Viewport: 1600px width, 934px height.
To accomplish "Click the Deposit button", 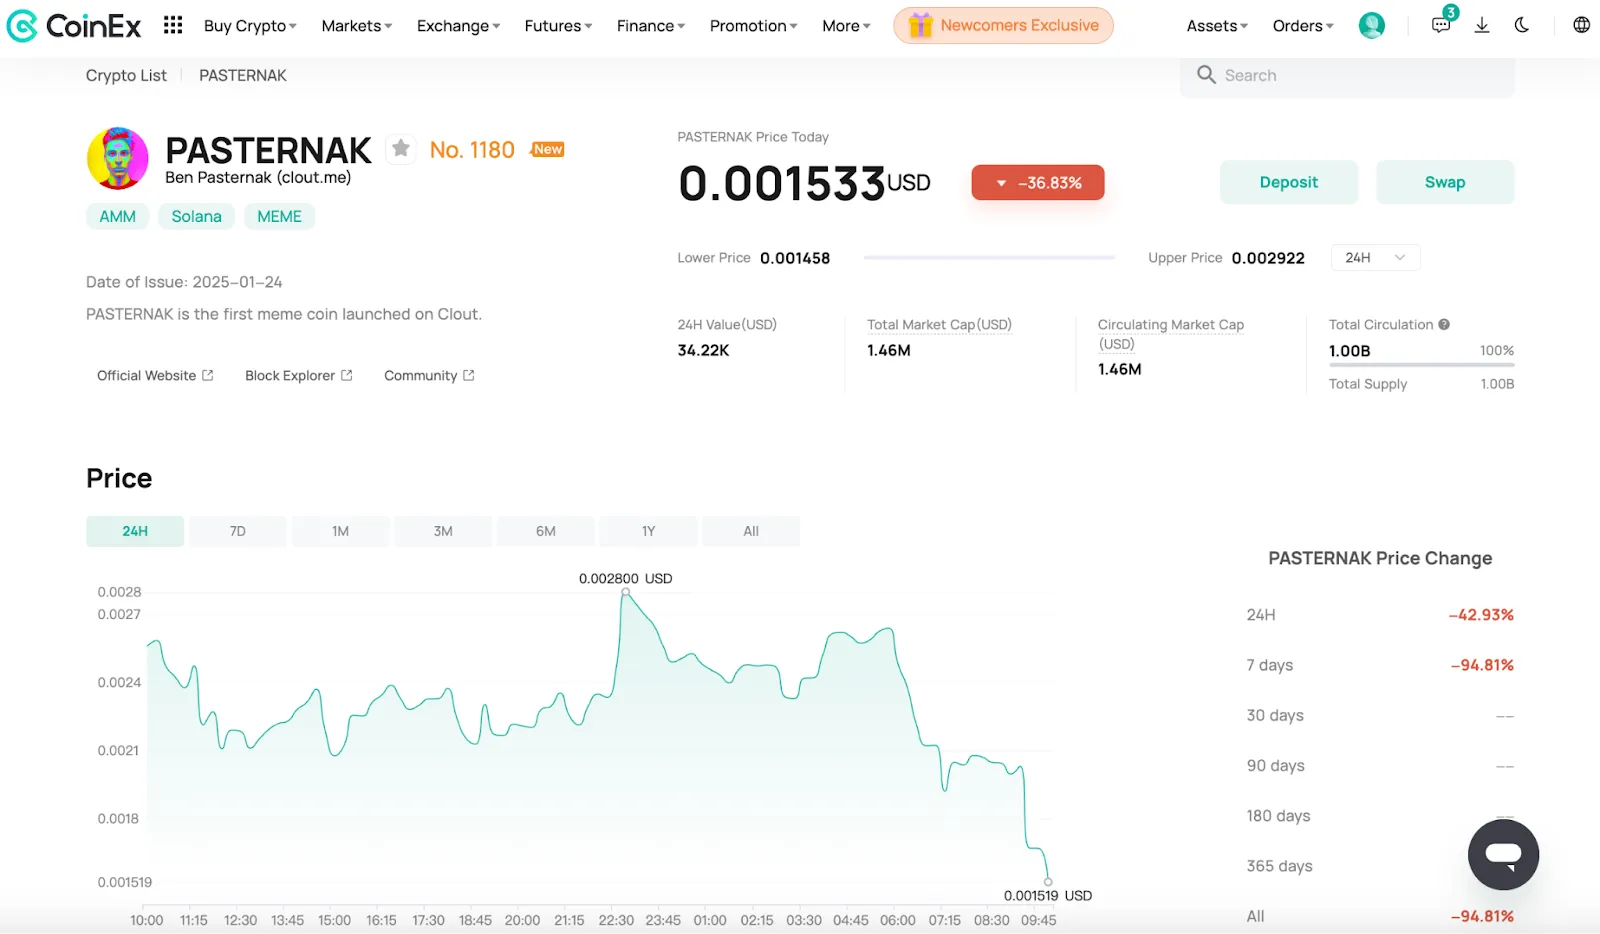I will click(1289, 182).
